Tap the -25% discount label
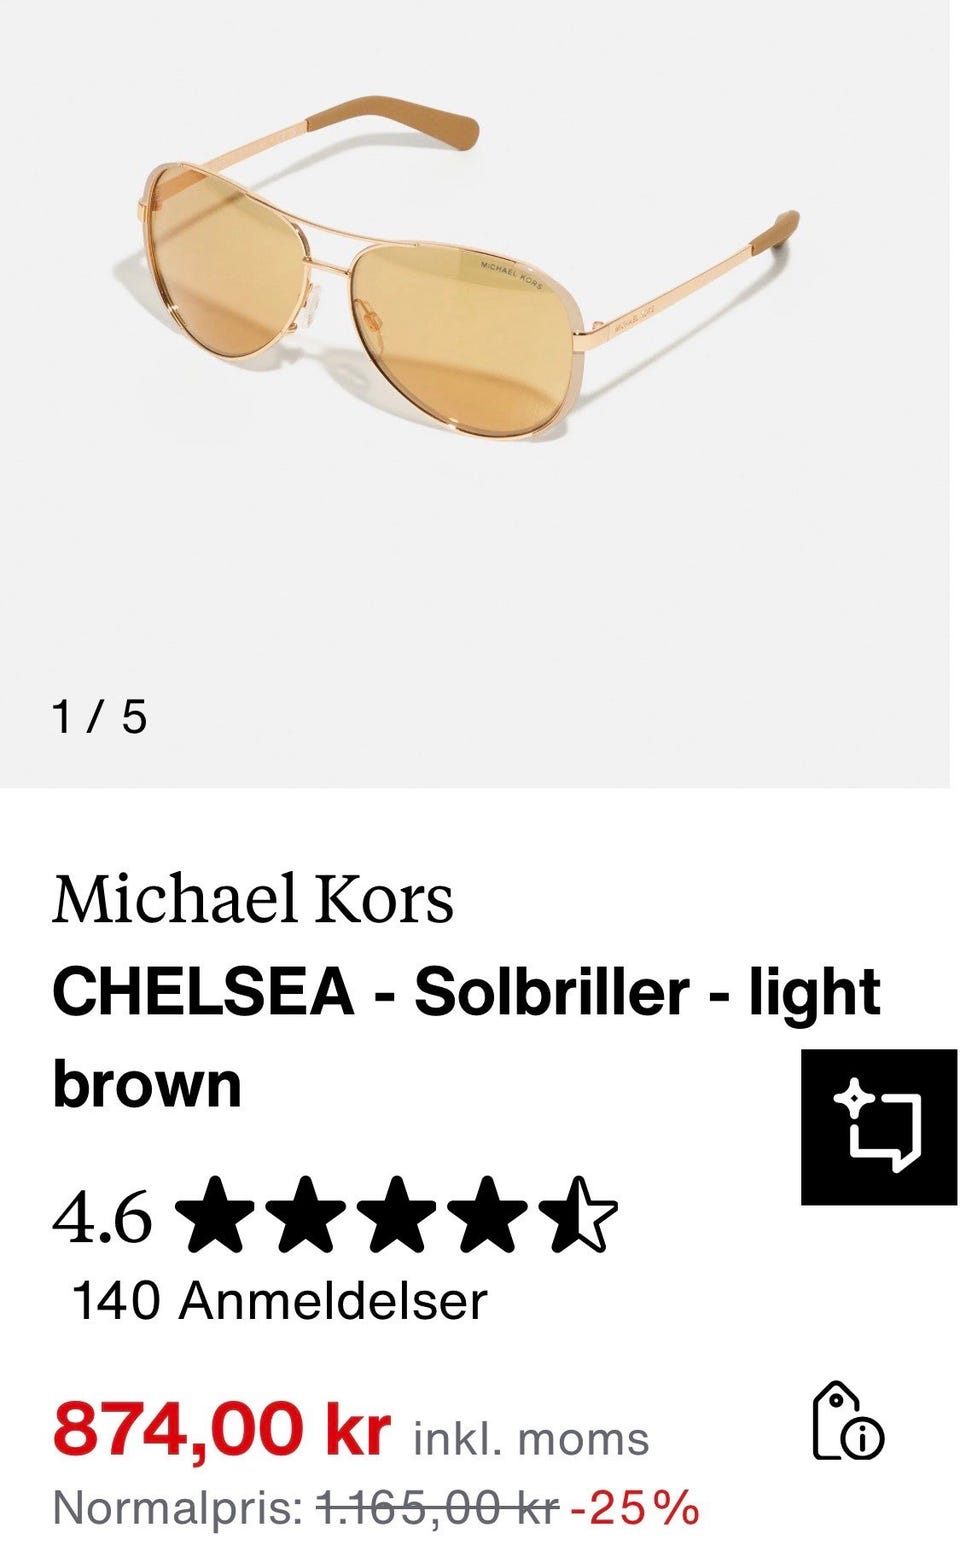This screenshot has width=960, height=1551. 634,1508
